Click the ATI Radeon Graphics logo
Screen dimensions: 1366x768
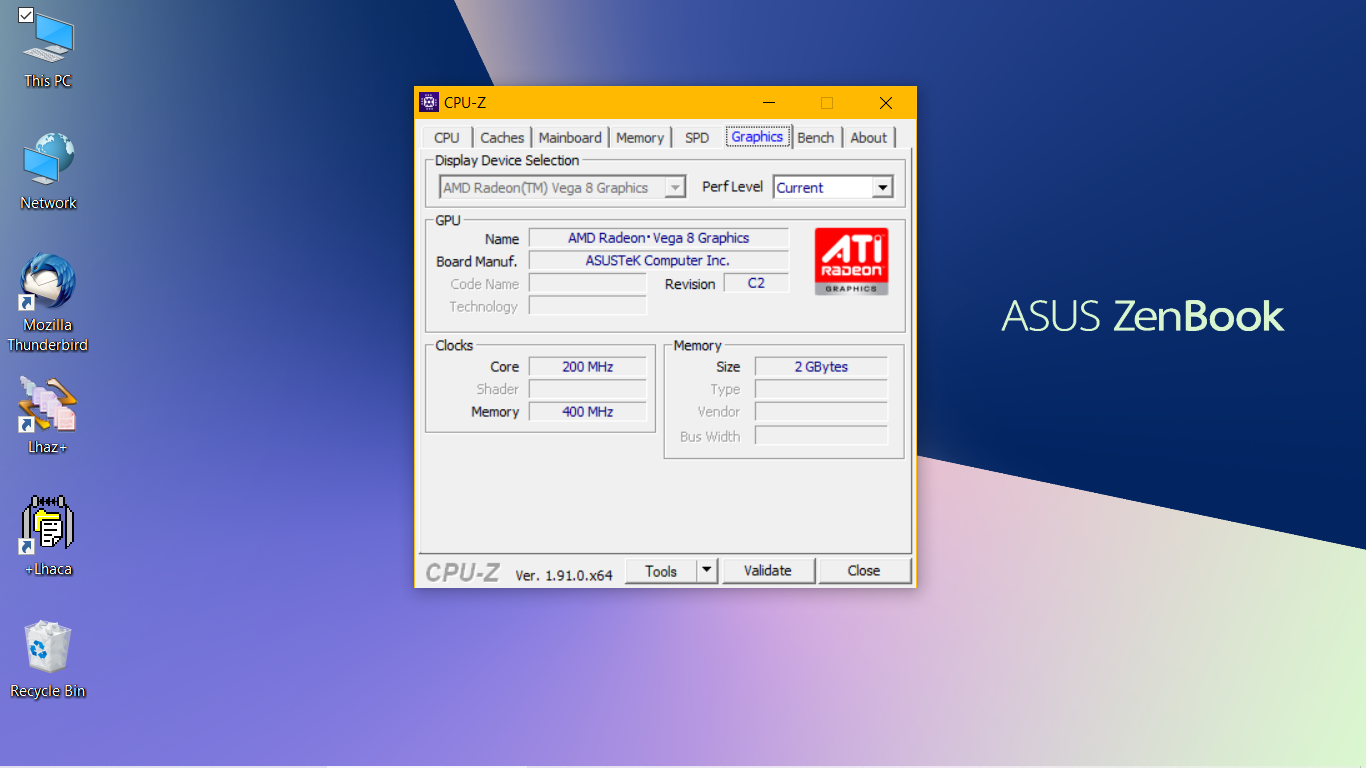point(851,261)
